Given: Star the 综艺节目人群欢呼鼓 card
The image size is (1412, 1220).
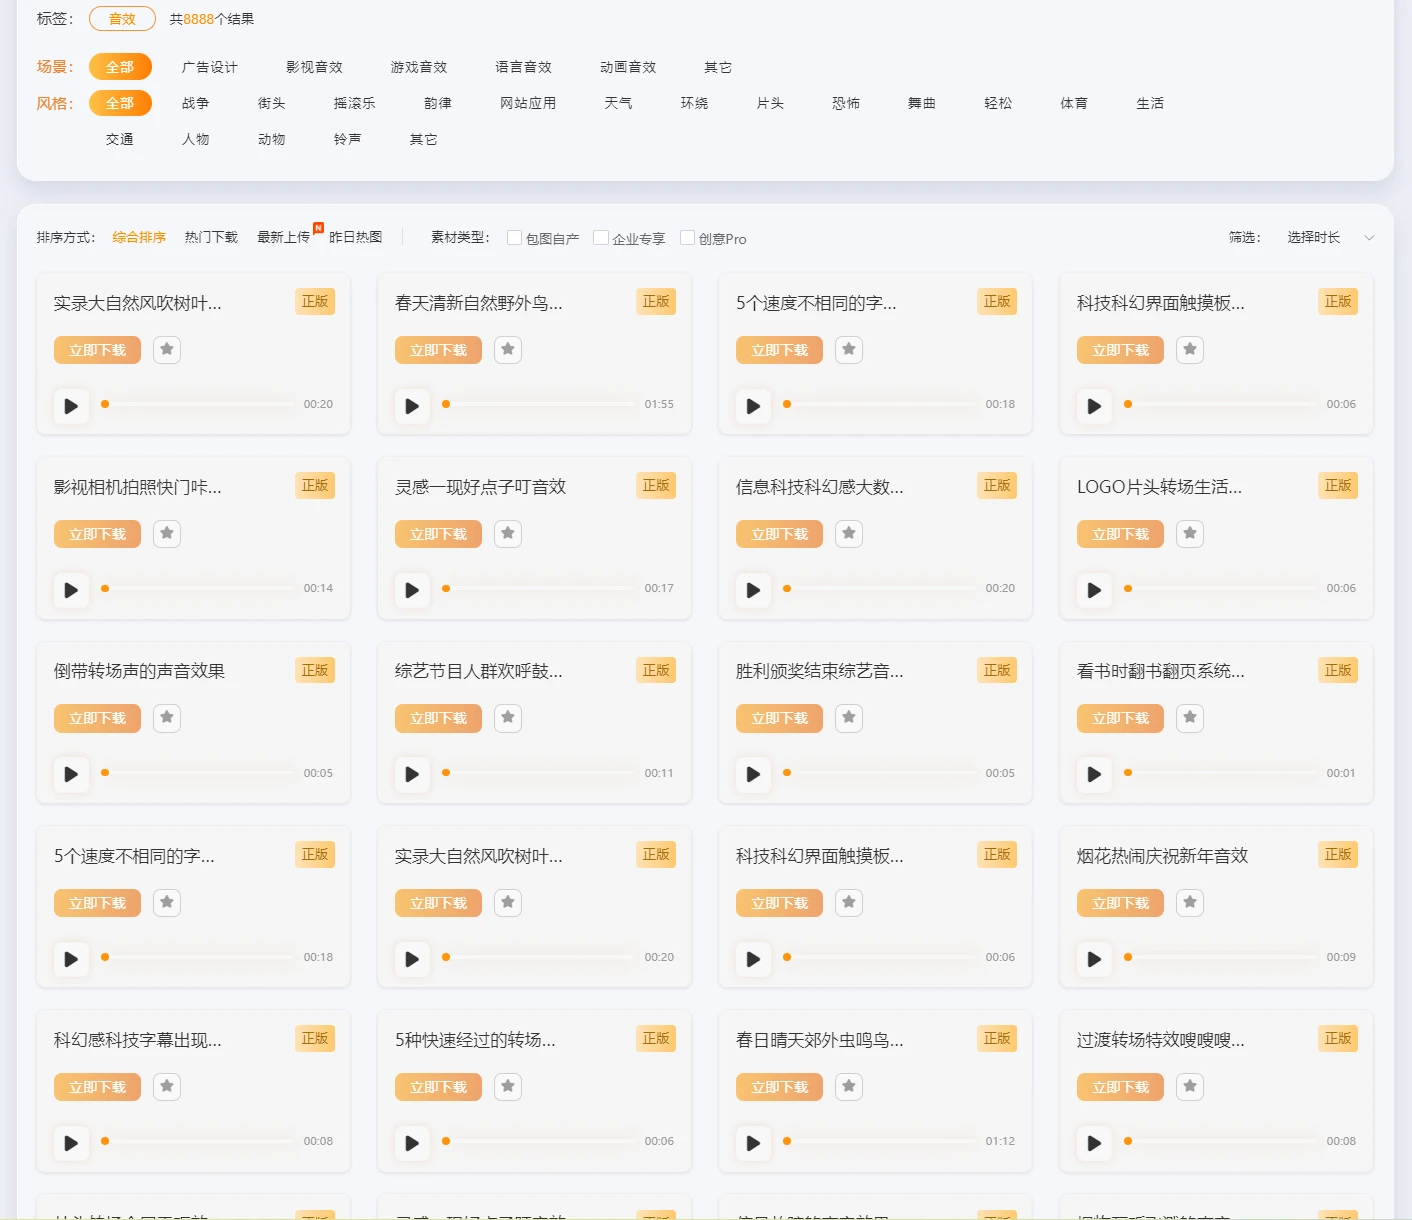Looking at the screenshot, I should [x=508, y=718].
